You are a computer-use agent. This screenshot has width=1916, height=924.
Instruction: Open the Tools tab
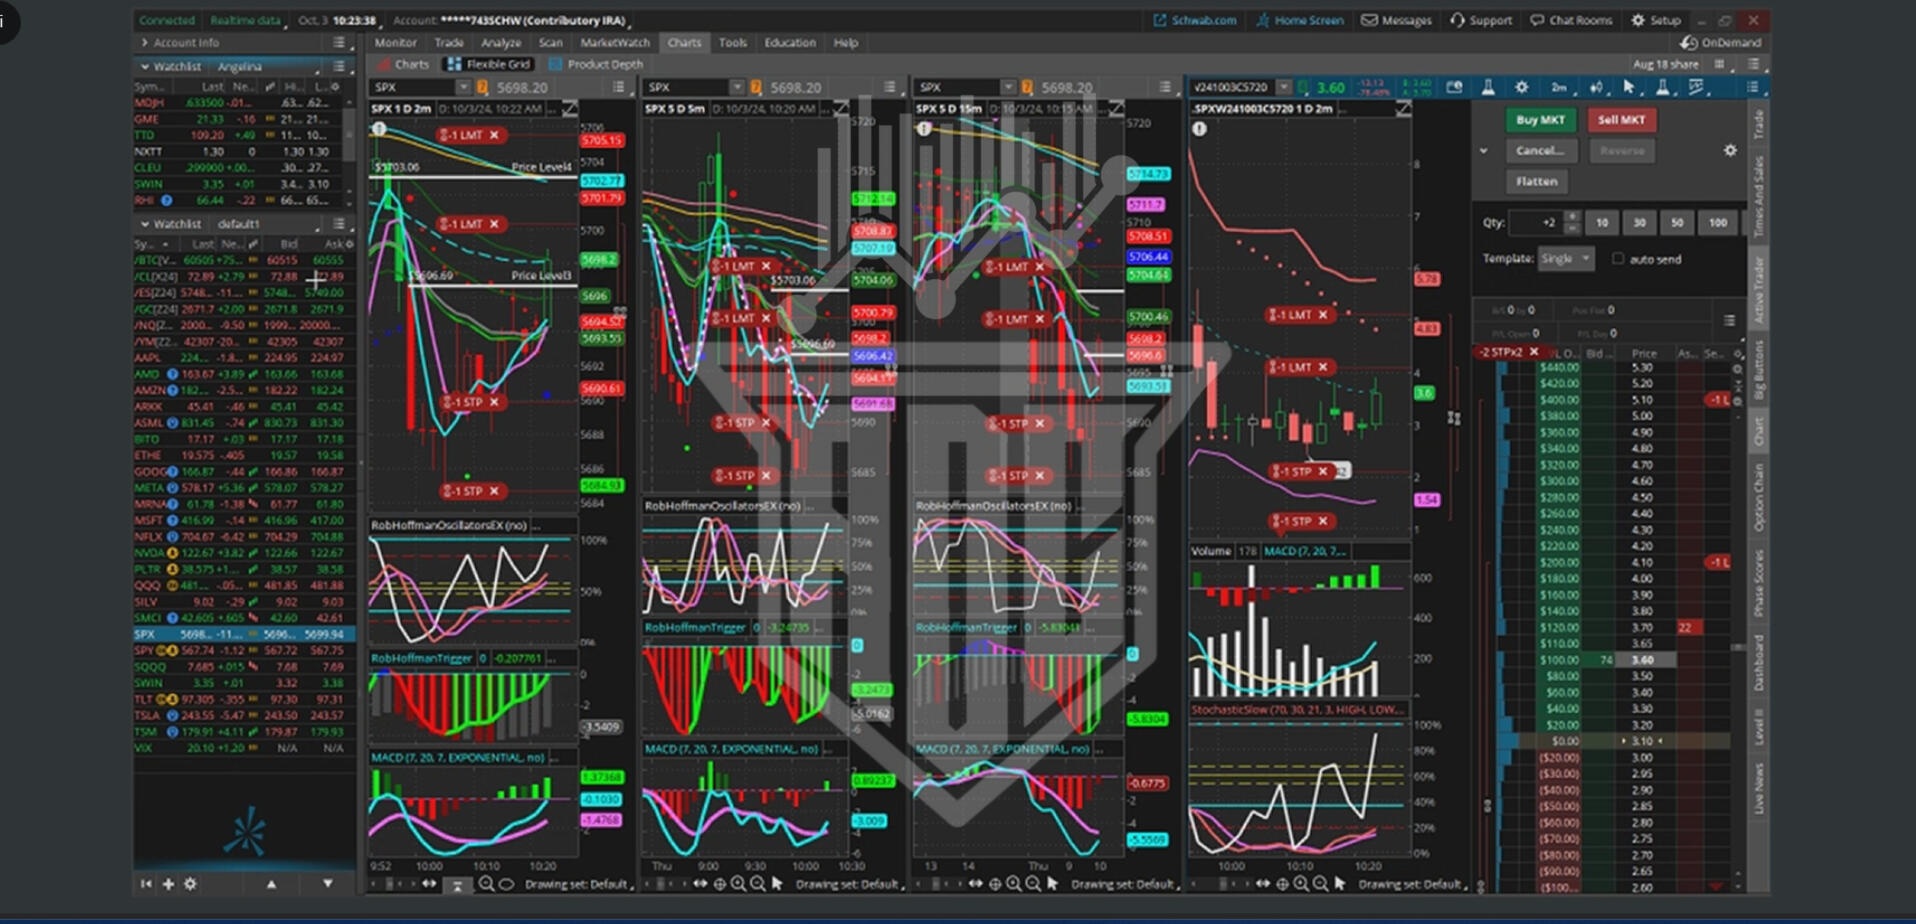(x=733, y=42)
